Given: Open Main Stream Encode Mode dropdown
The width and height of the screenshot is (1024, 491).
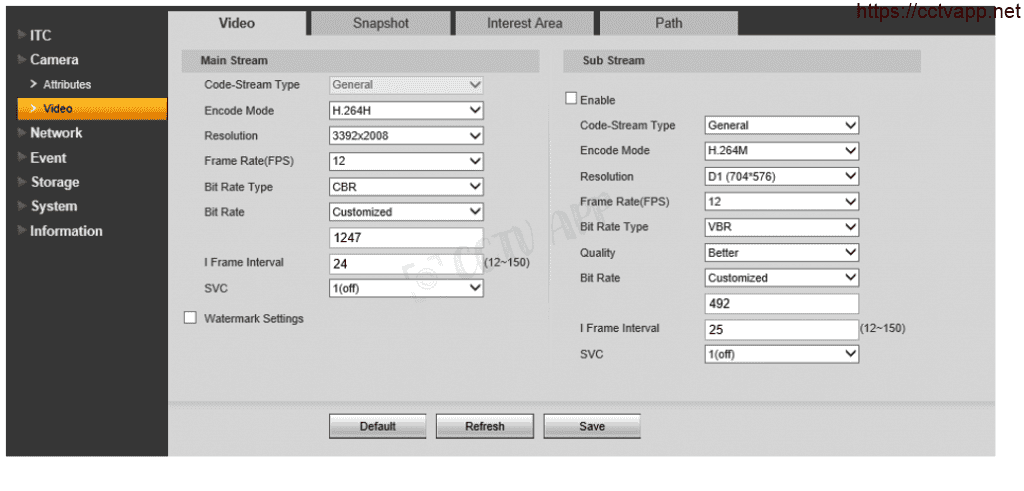Looking at the screenshot, I should coord(406,111).
